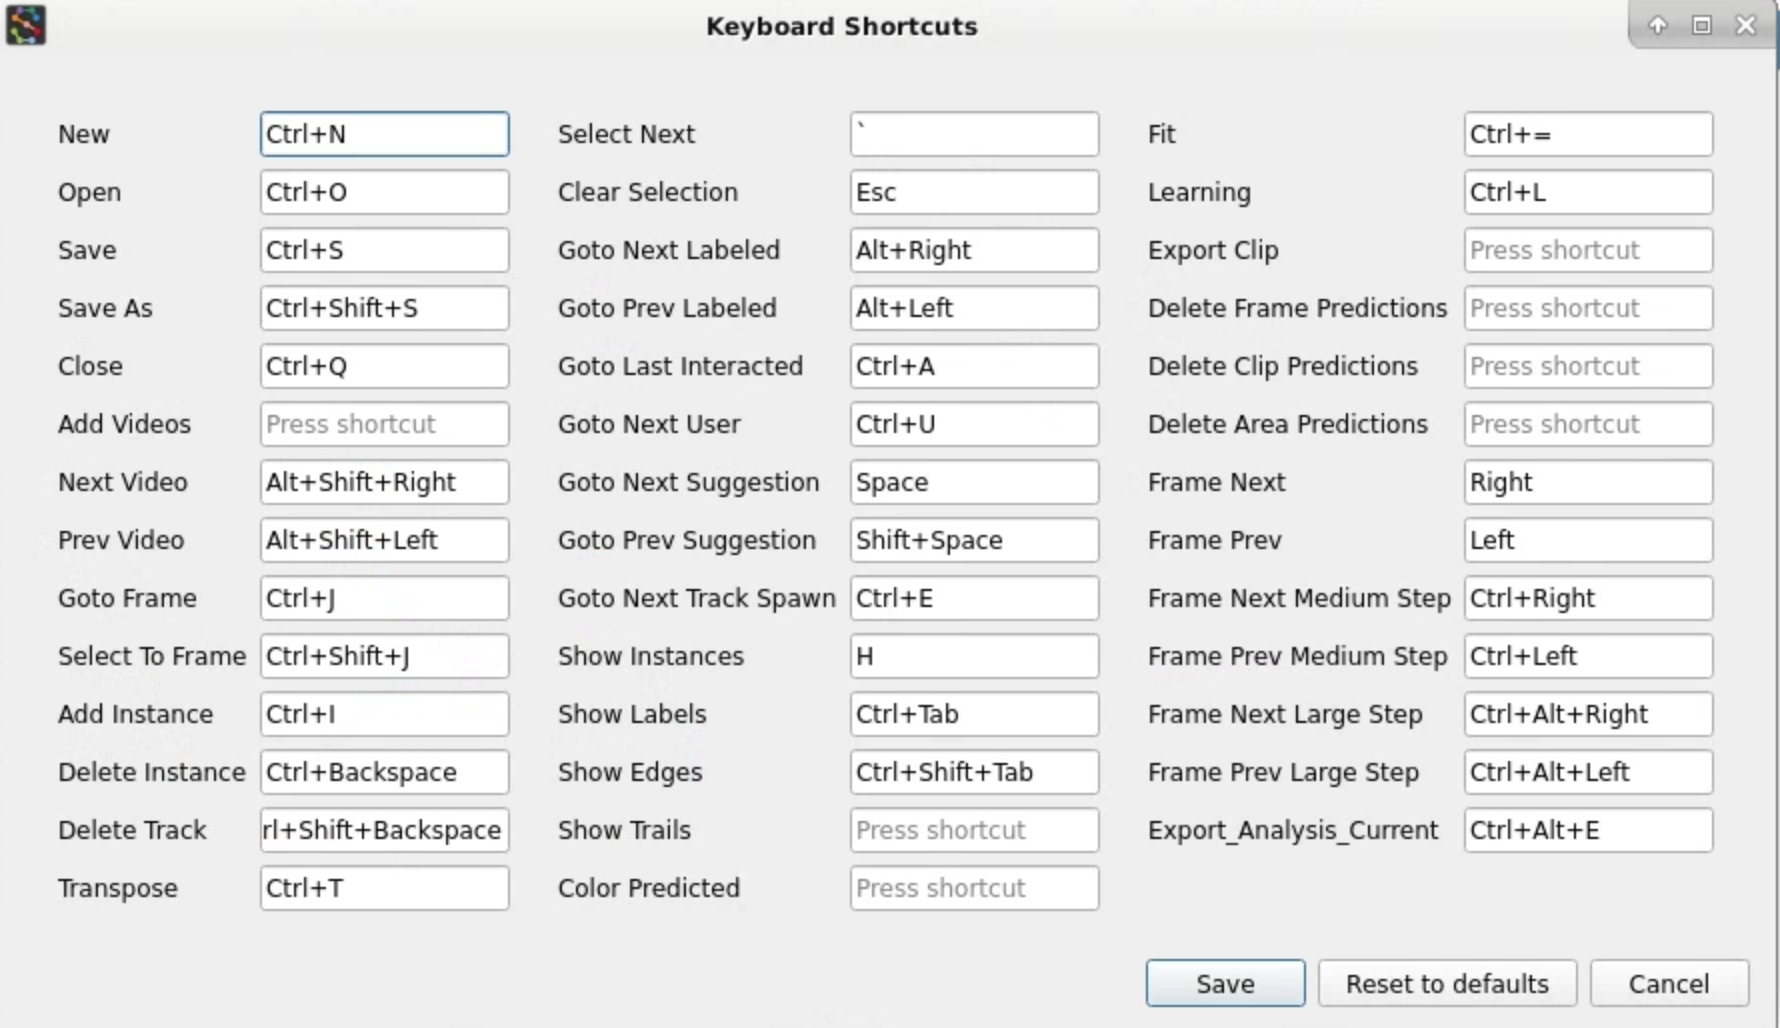
Task: Click the Transpose shortcut field
Action: click(x=384, y=888)
